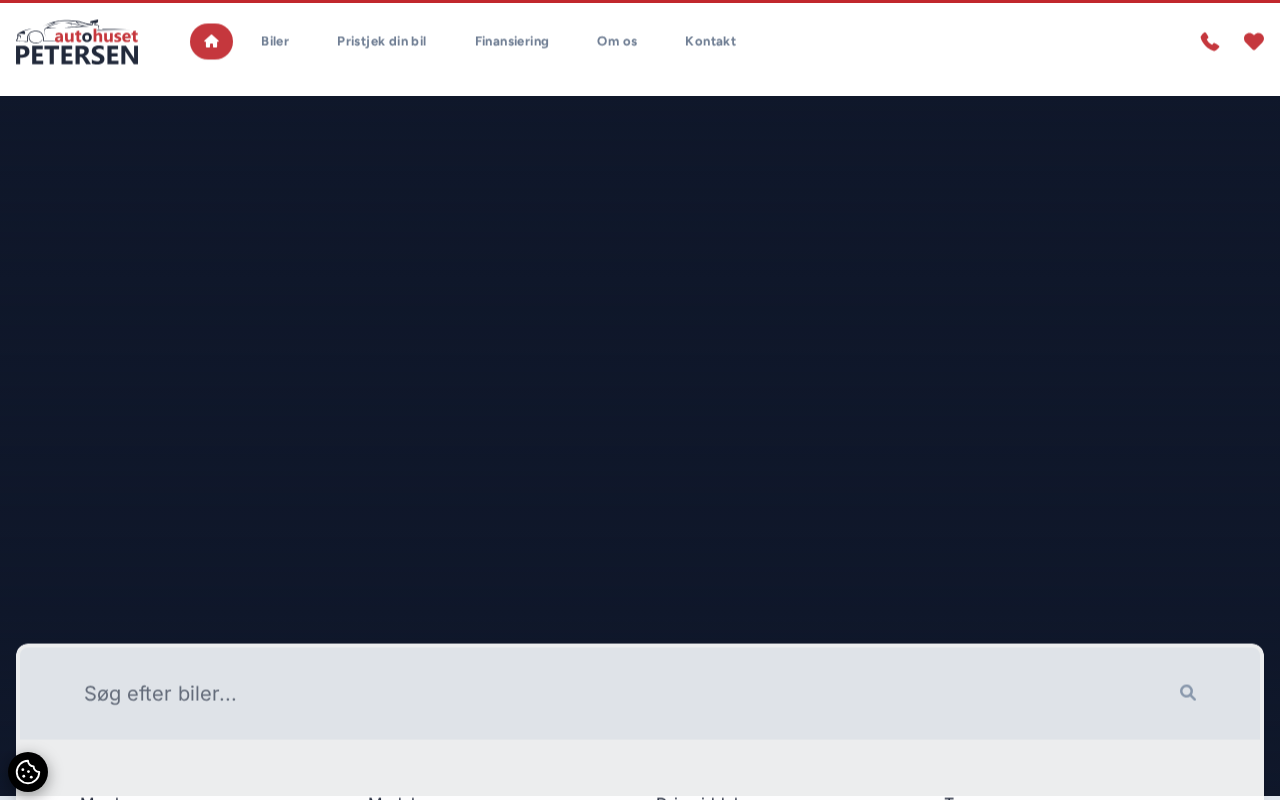
Task: Open favorites heart icon
Action: tap(1254, 42)
